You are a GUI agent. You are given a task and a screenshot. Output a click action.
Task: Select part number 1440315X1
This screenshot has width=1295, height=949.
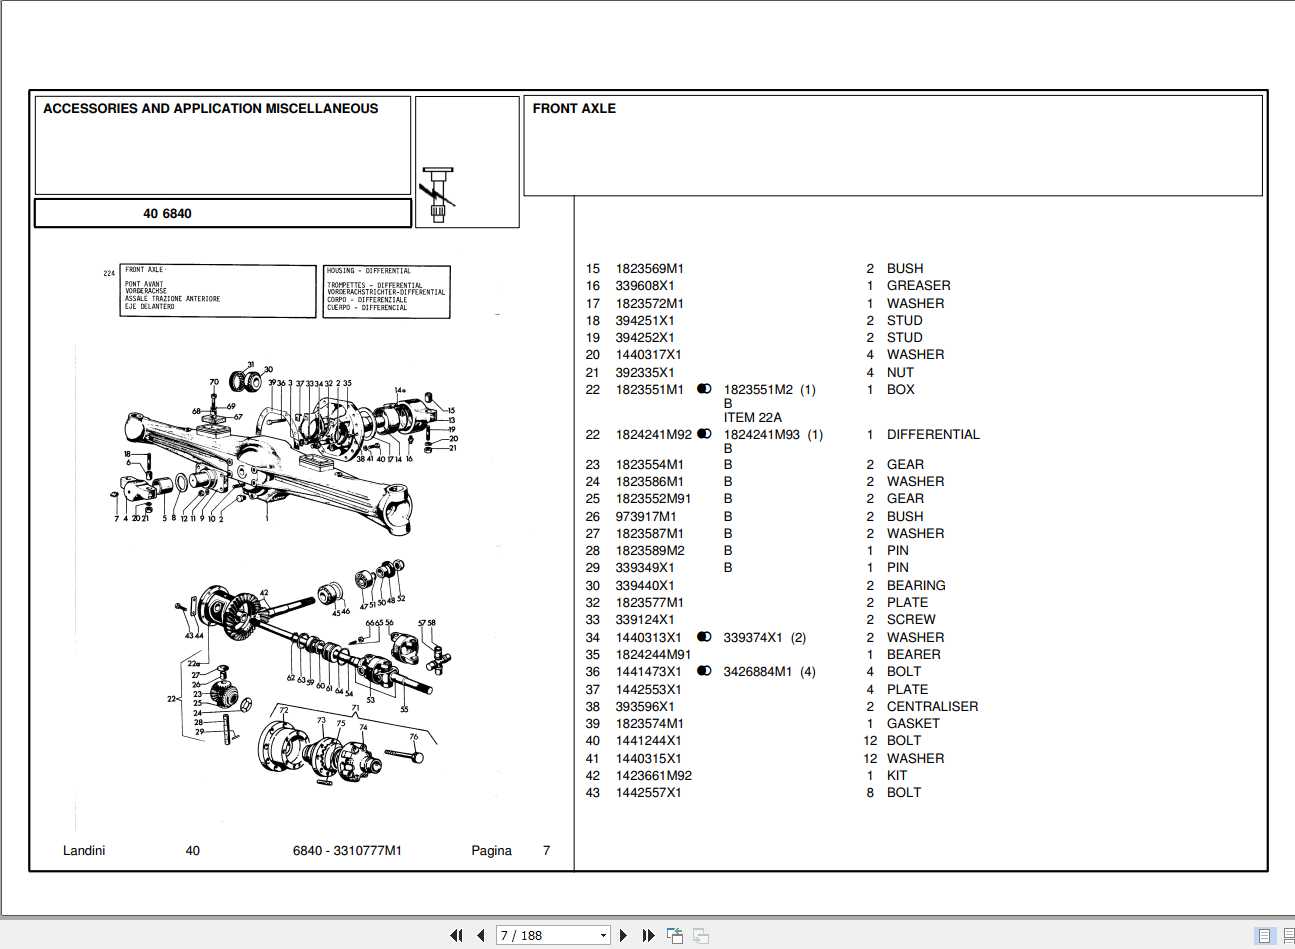coord(649,758)
